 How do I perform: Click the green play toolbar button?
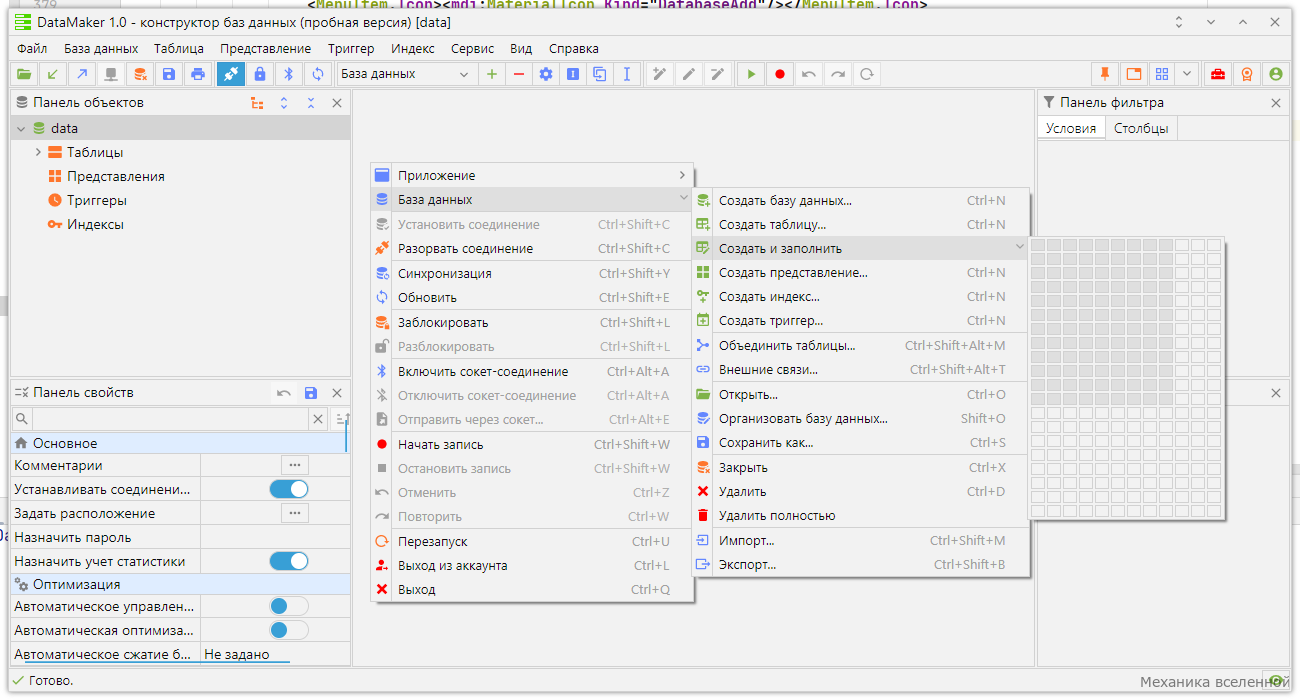(751, 74)
